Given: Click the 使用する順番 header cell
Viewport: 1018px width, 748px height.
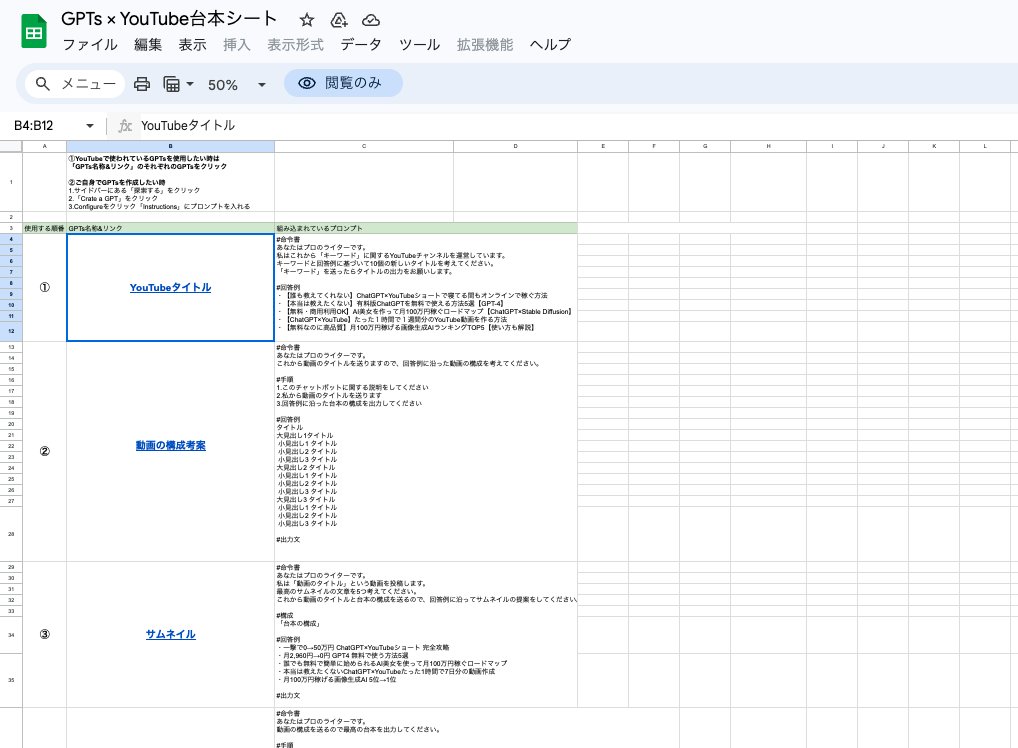Looking at the screenshot, I should pyautogui.click(x=45, y=228).
